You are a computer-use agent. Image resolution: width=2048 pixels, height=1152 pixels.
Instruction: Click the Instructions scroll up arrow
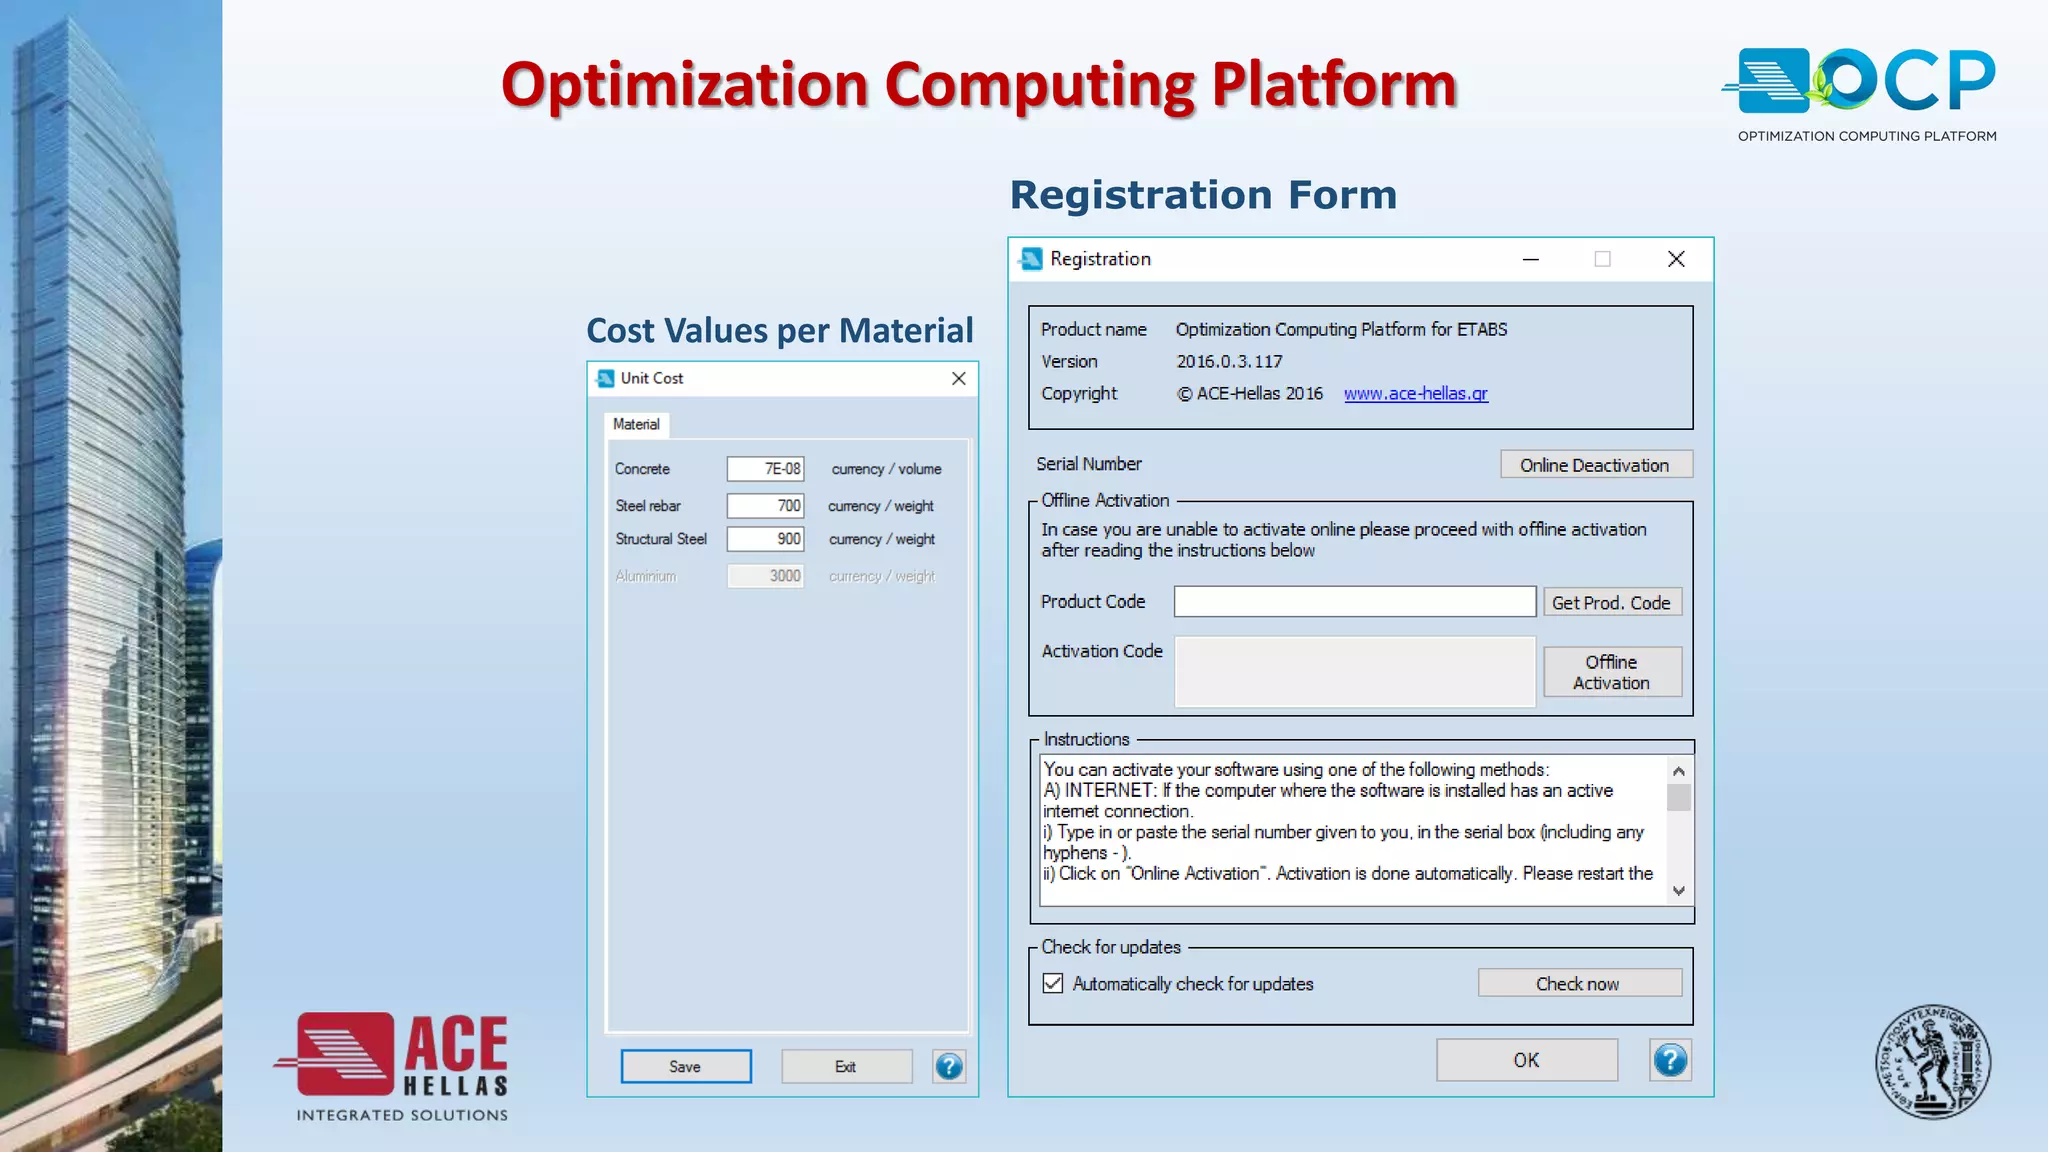(x=1678, y=771)
